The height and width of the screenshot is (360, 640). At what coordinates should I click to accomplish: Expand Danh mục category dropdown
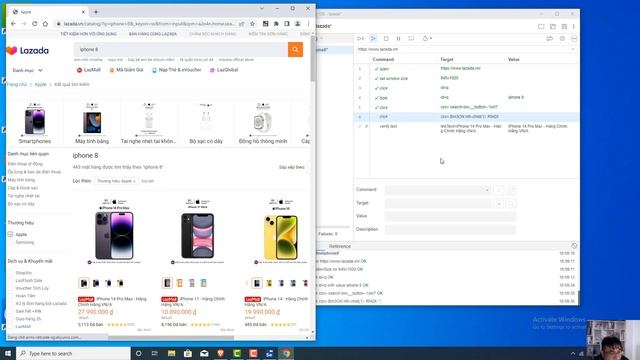pos(27,70)
